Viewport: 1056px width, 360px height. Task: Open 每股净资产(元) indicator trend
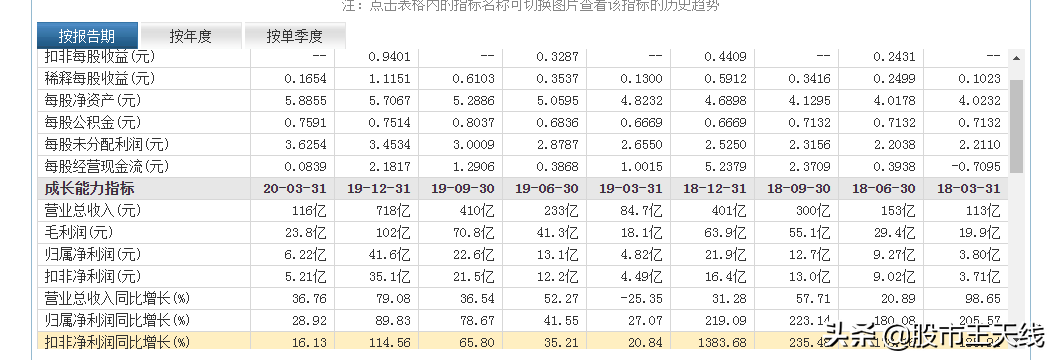click(92, 101)
